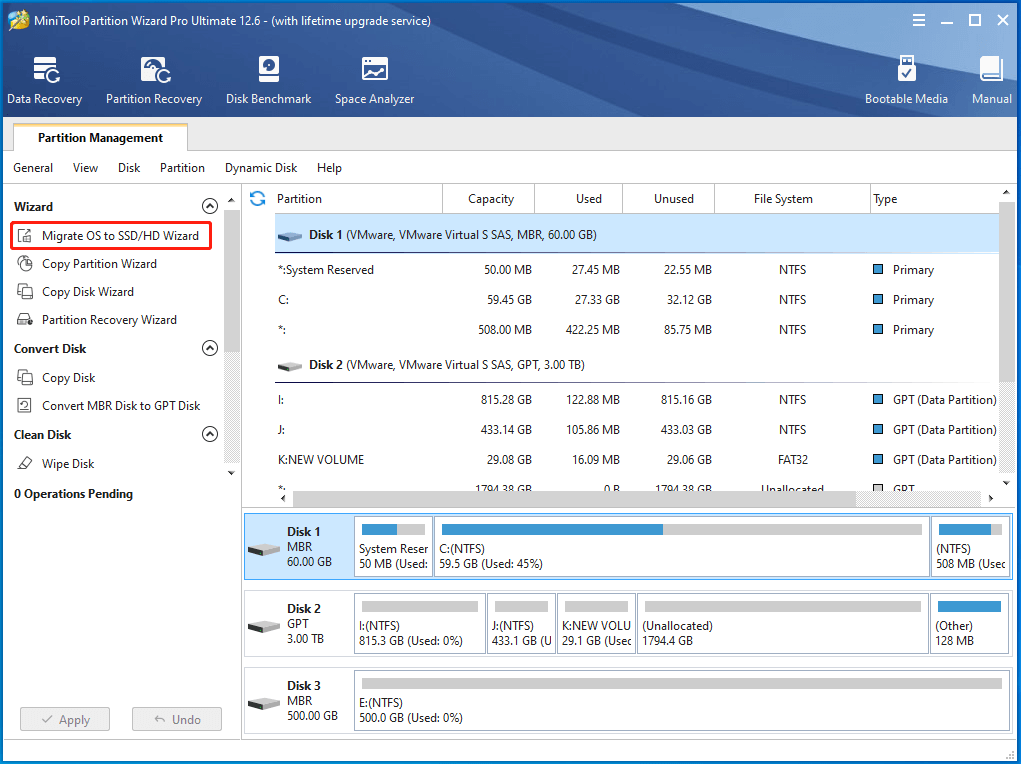1021x764 pixels.
Task: Select the Disk 3 row
Action: 298,700
